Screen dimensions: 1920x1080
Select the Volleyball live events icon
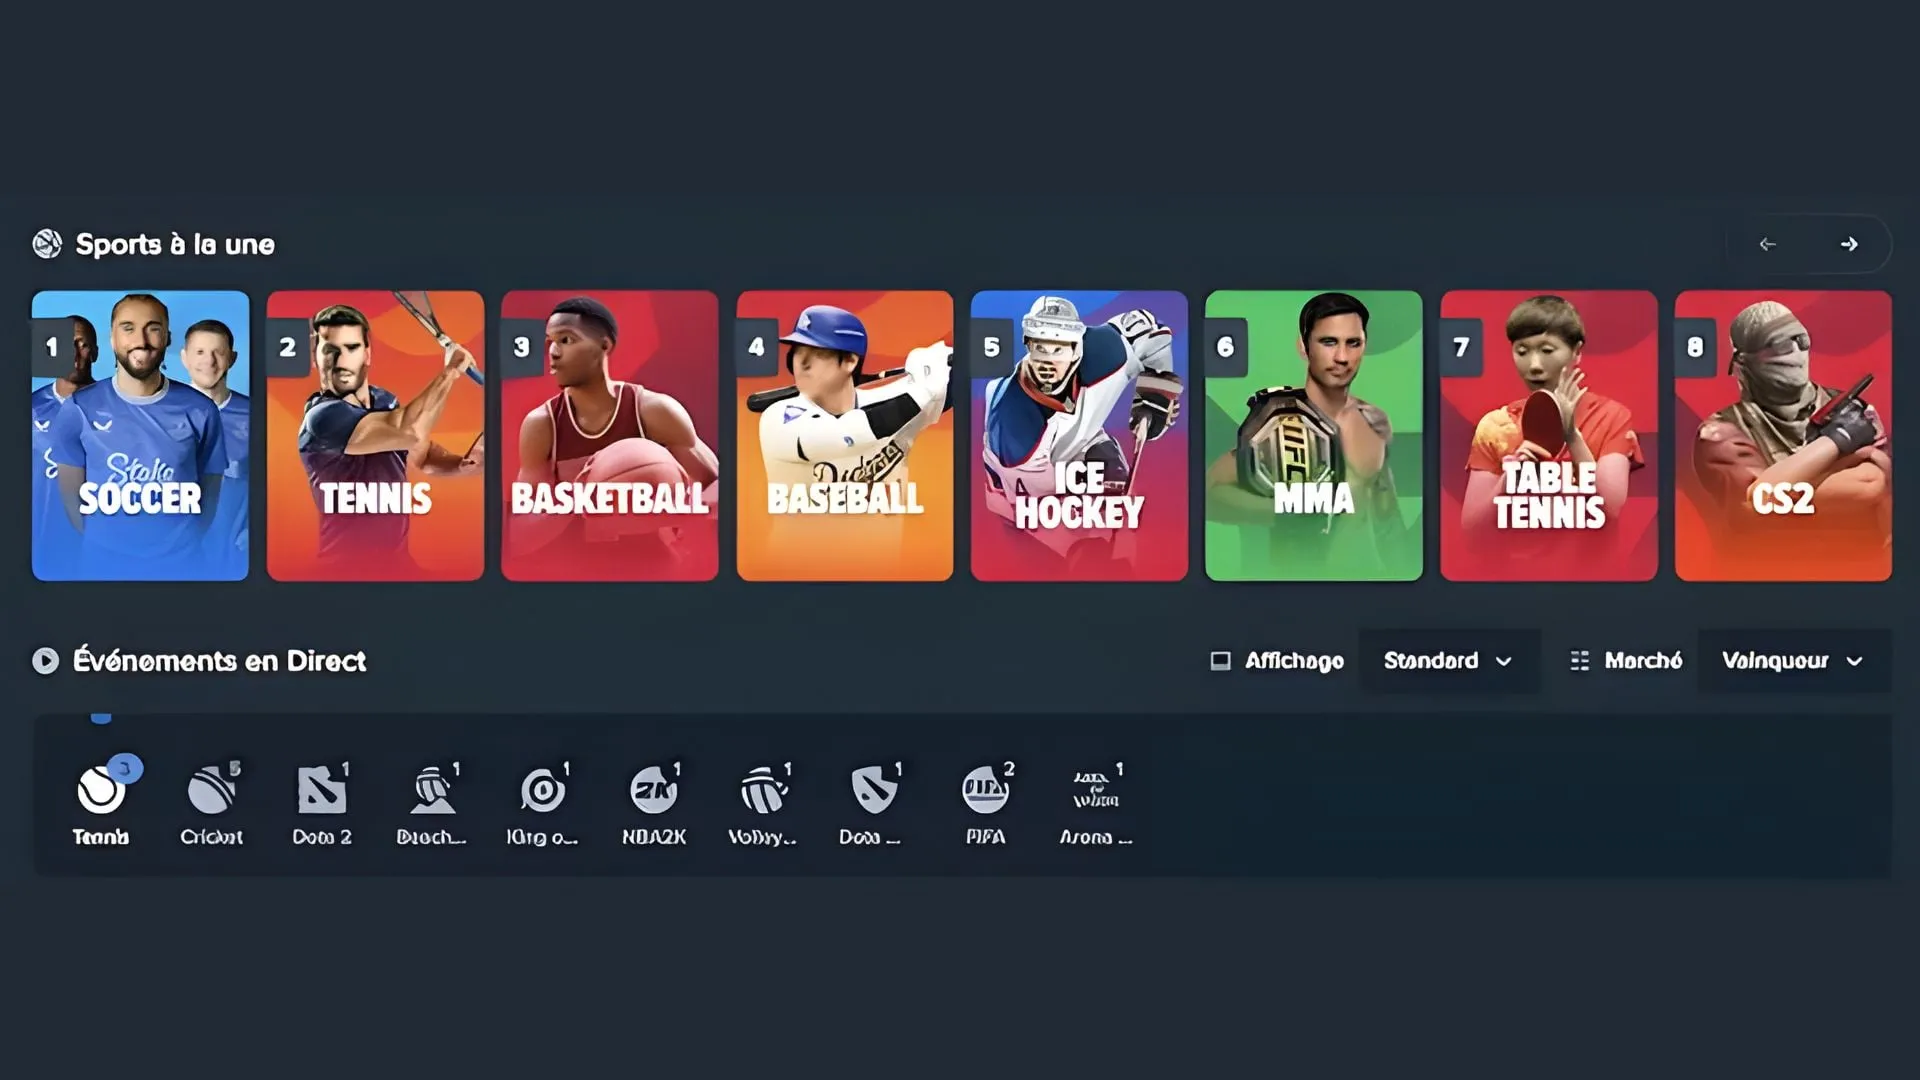(764, 792)
